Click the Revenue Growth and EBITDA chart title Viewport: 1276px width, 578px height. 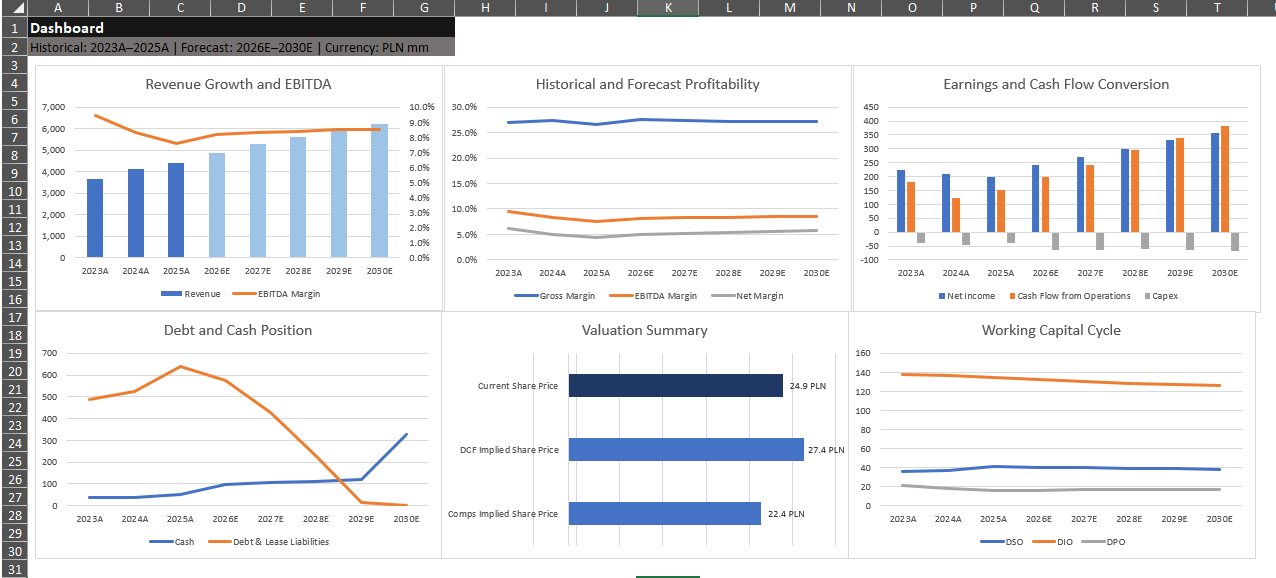tap(238, 84)
